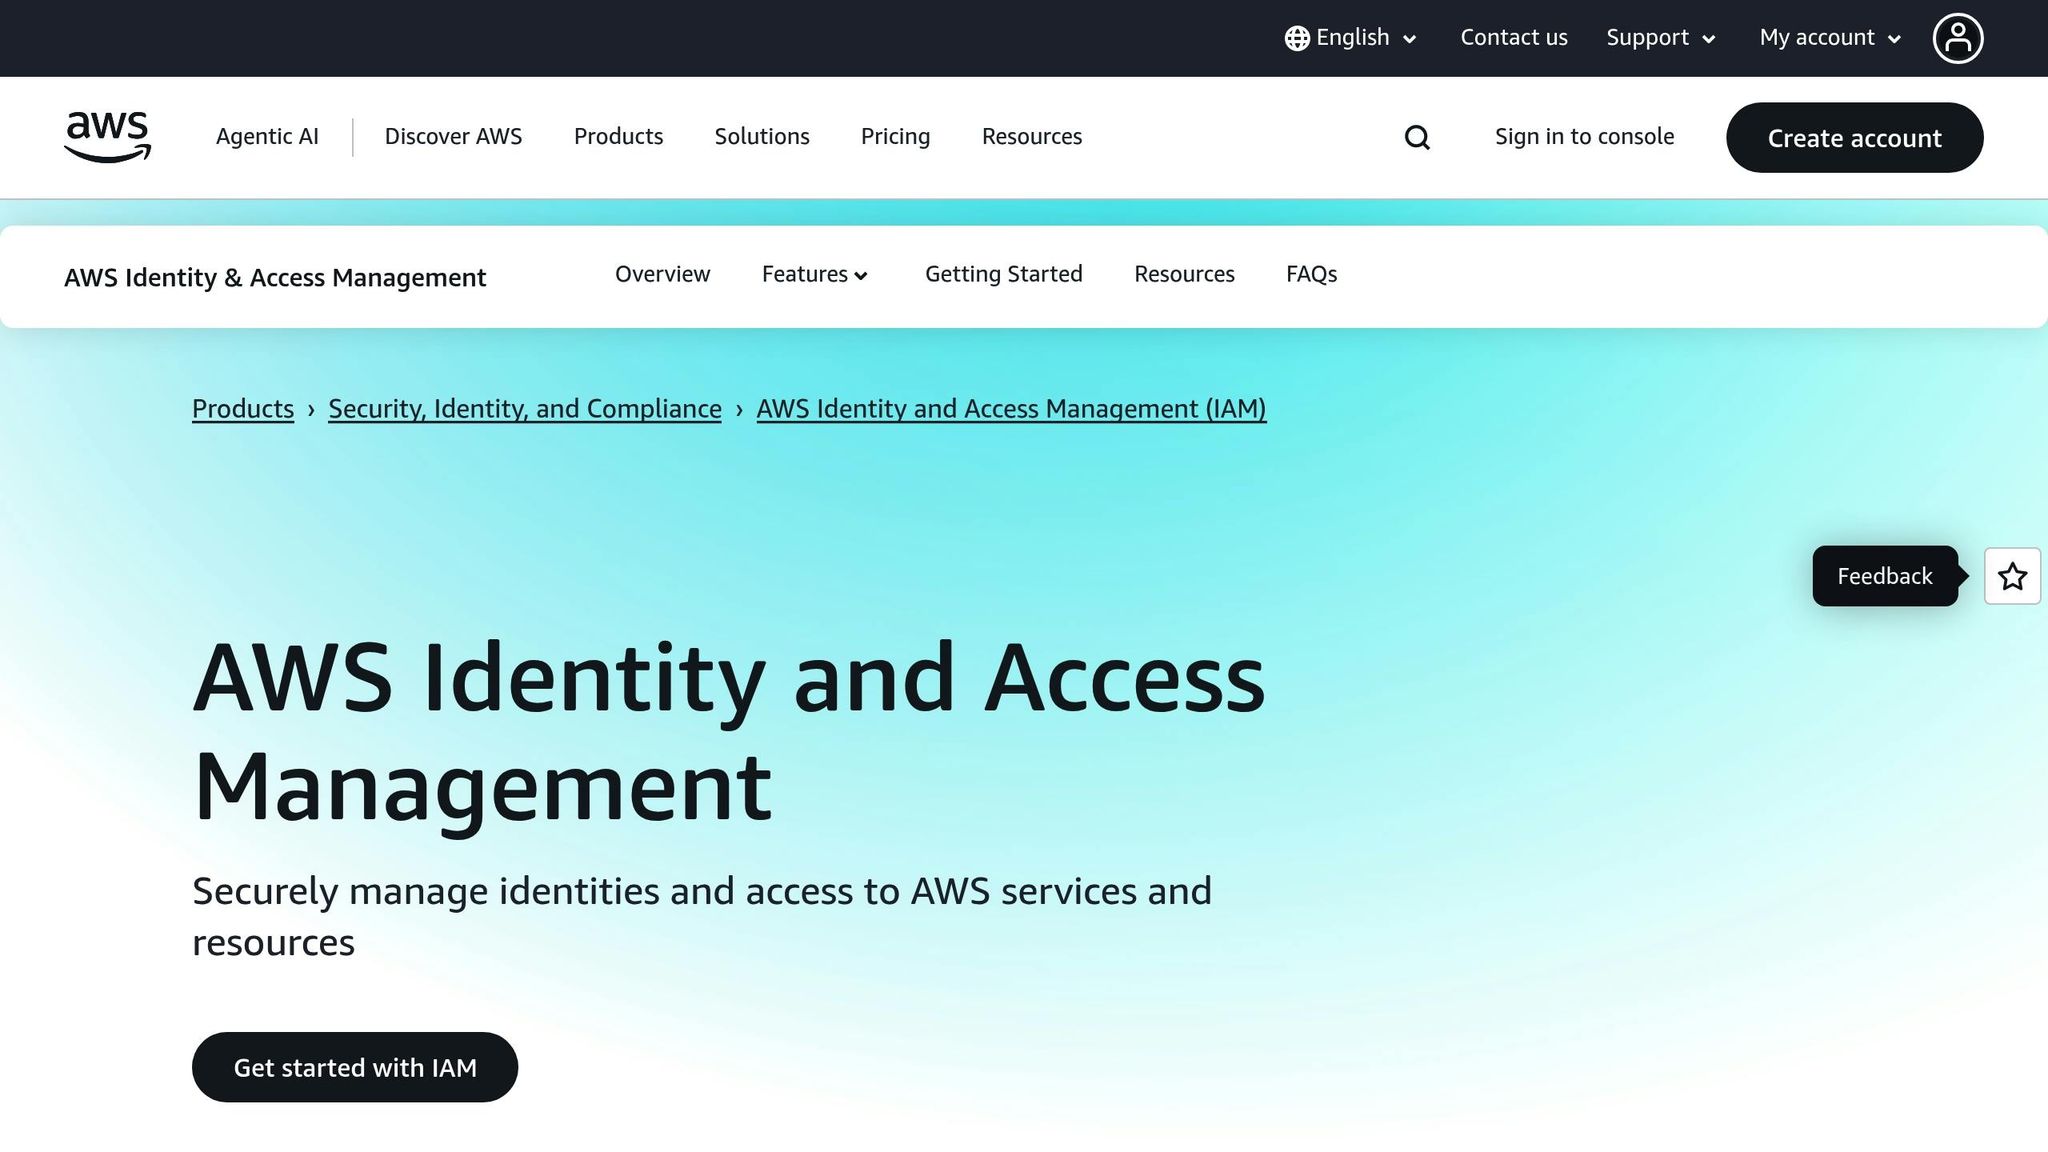Click the Create account button

(x=1854, y=138)
